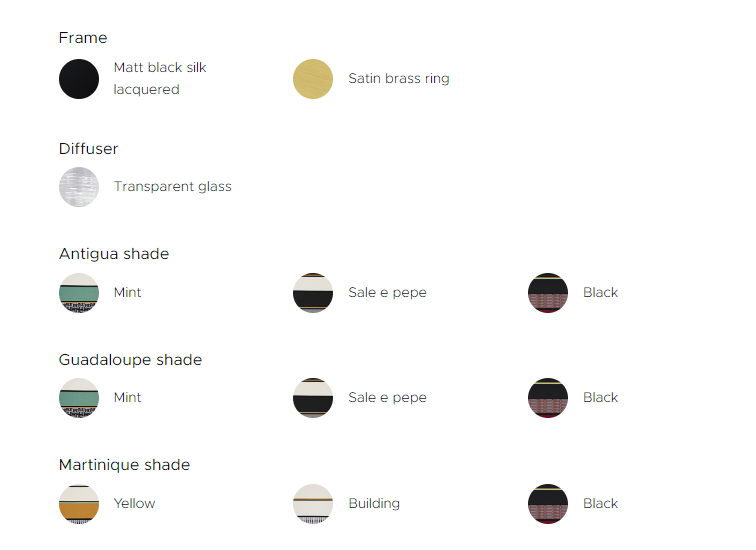This screenshot has width=756, height=550.
Task: Click the Transparent glass label
Action: pyautogui.click(x=172, y=187)
